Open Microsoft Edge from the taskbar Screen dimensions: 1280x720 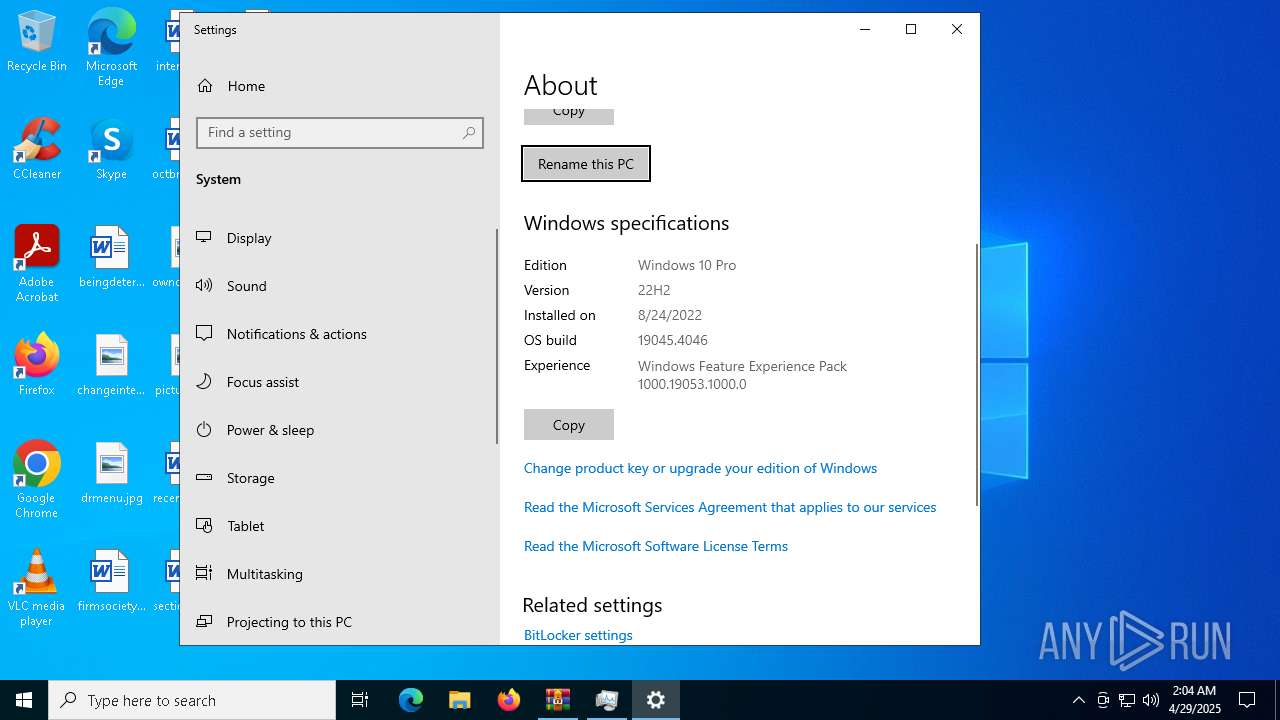click(x=411, y=700)
